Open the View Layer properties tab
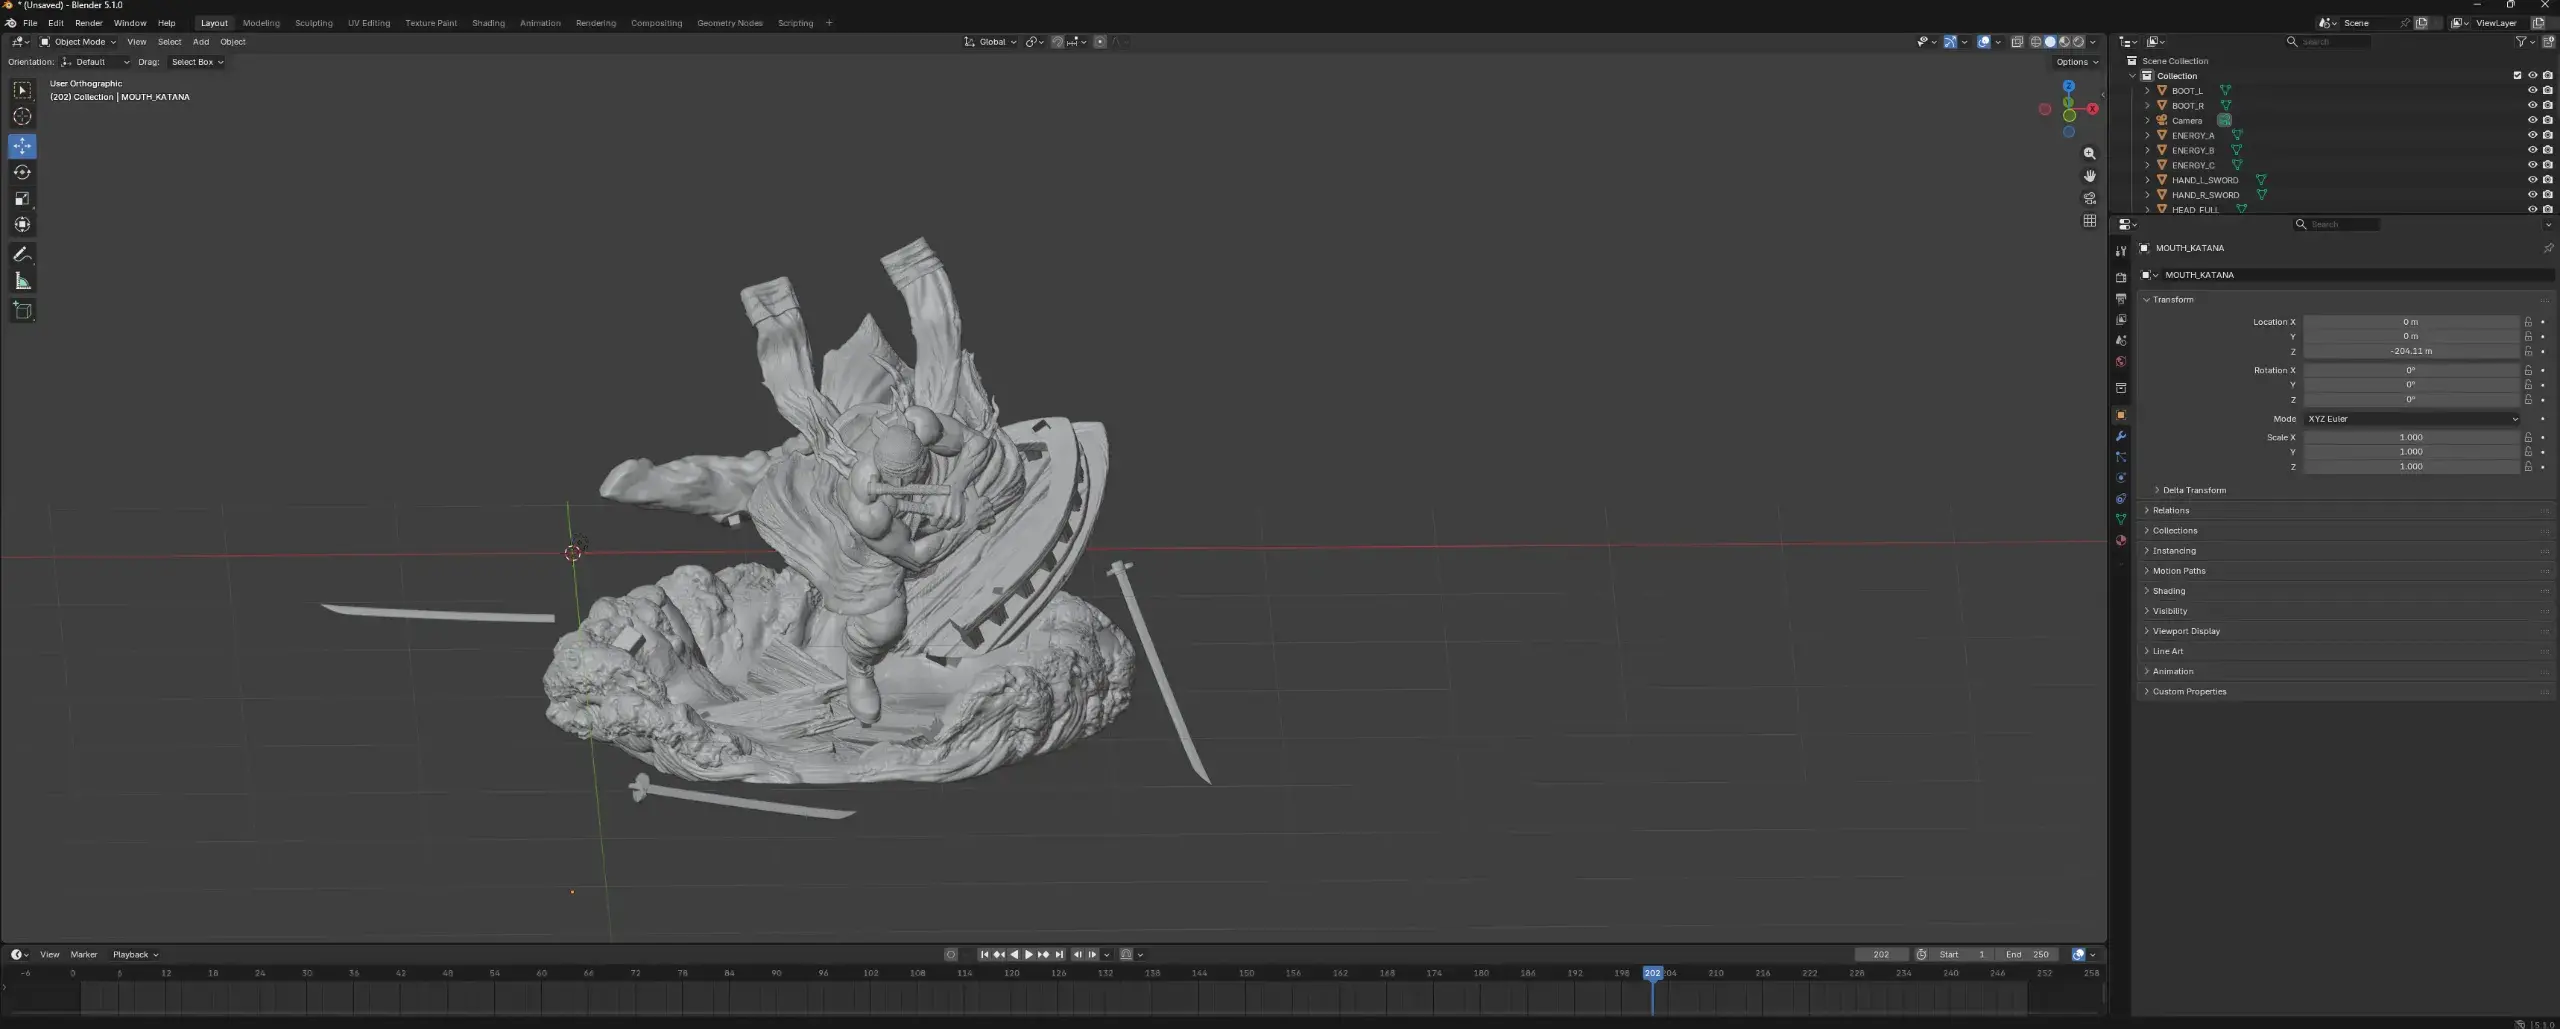The width and height of the screenshot is (2560, 1029). click(2120, 320)
